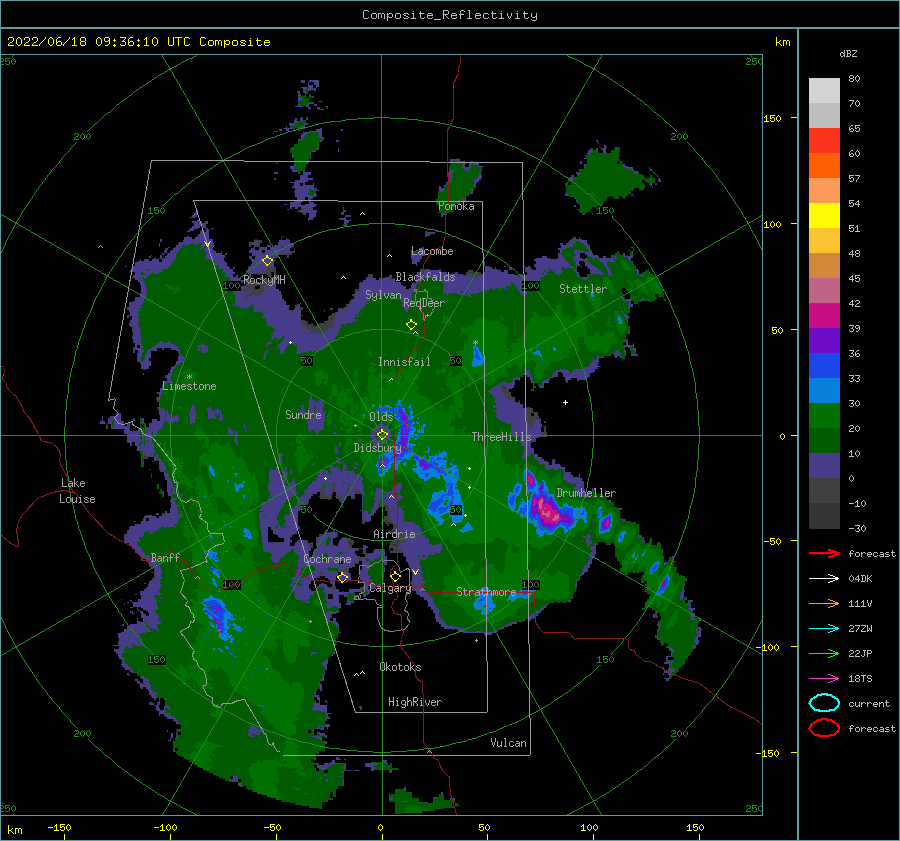The width and height of the screenshot is (900, 841).
Task: Pick the light gray swatch between 80 and 70
Action: [x=824, y=91]
